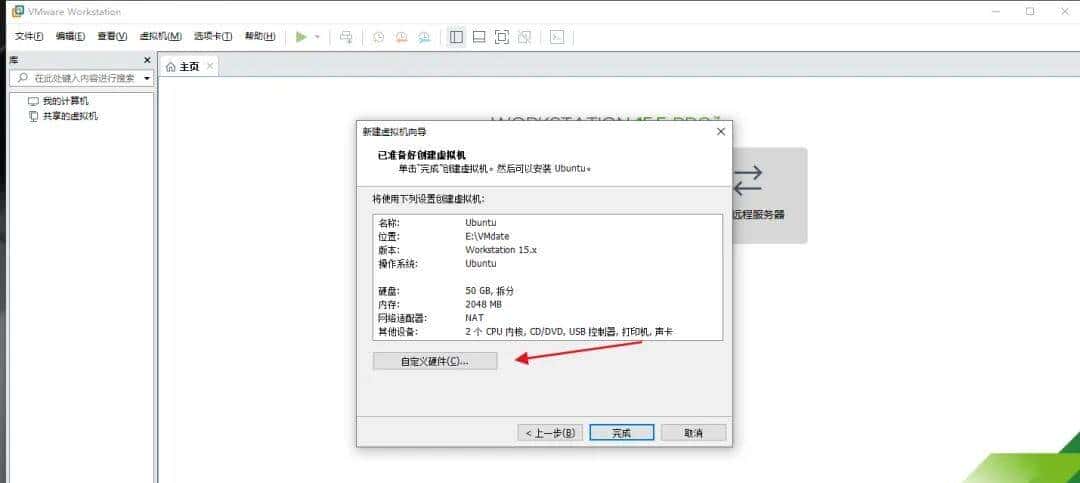Click the monitor icon beside 我的计算机
This screenshot has width=1080, height=483.
pyautogui.click(x=33, y=101)
